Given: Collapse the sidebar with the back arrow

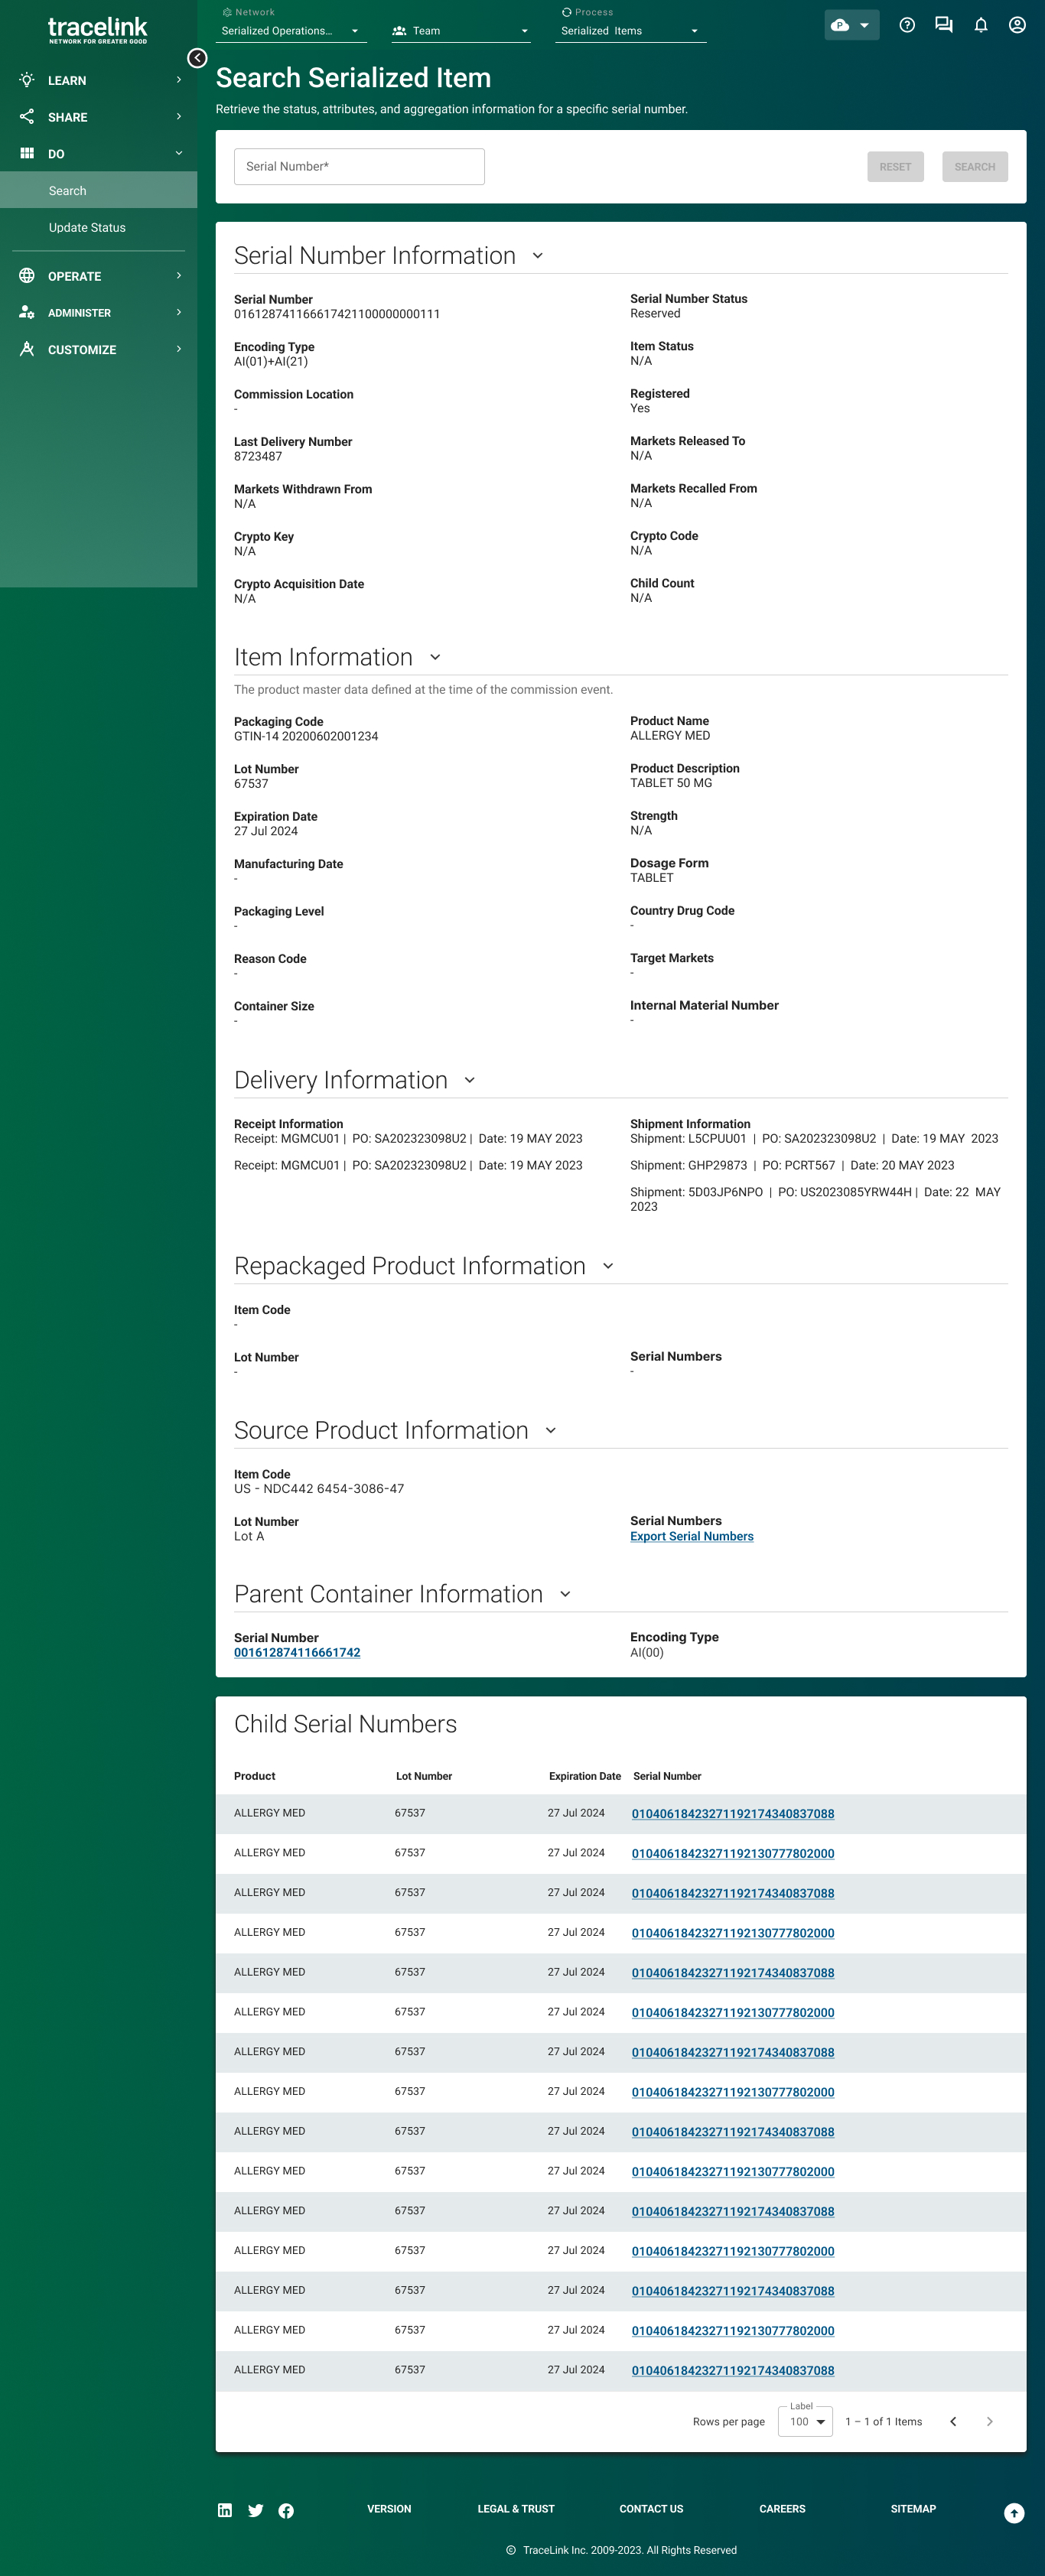Looking at the screenshot, I should pyautogui.click(x=197, y=58).
